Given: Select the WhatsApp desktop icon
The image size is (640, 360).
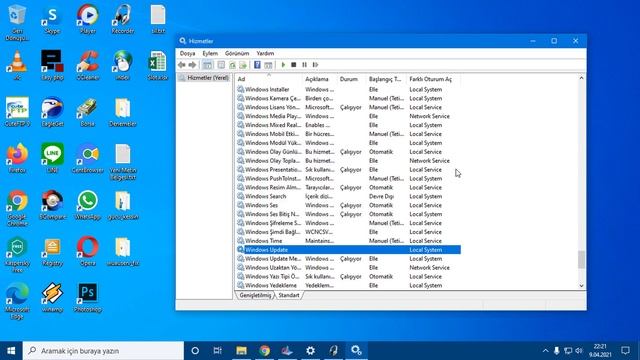Looking at the screenshot, I should point(88,205).
